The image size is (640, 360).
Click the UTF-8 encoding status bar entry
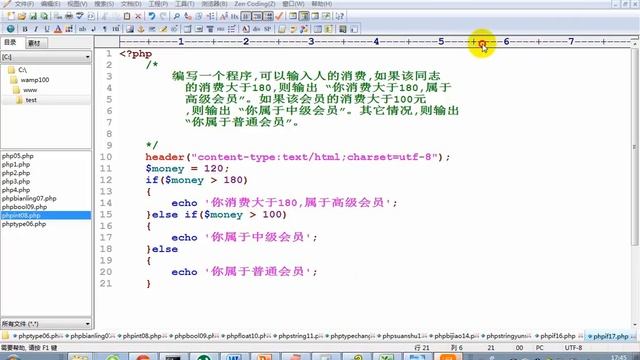pyautogui.click(x=573, y=348)
